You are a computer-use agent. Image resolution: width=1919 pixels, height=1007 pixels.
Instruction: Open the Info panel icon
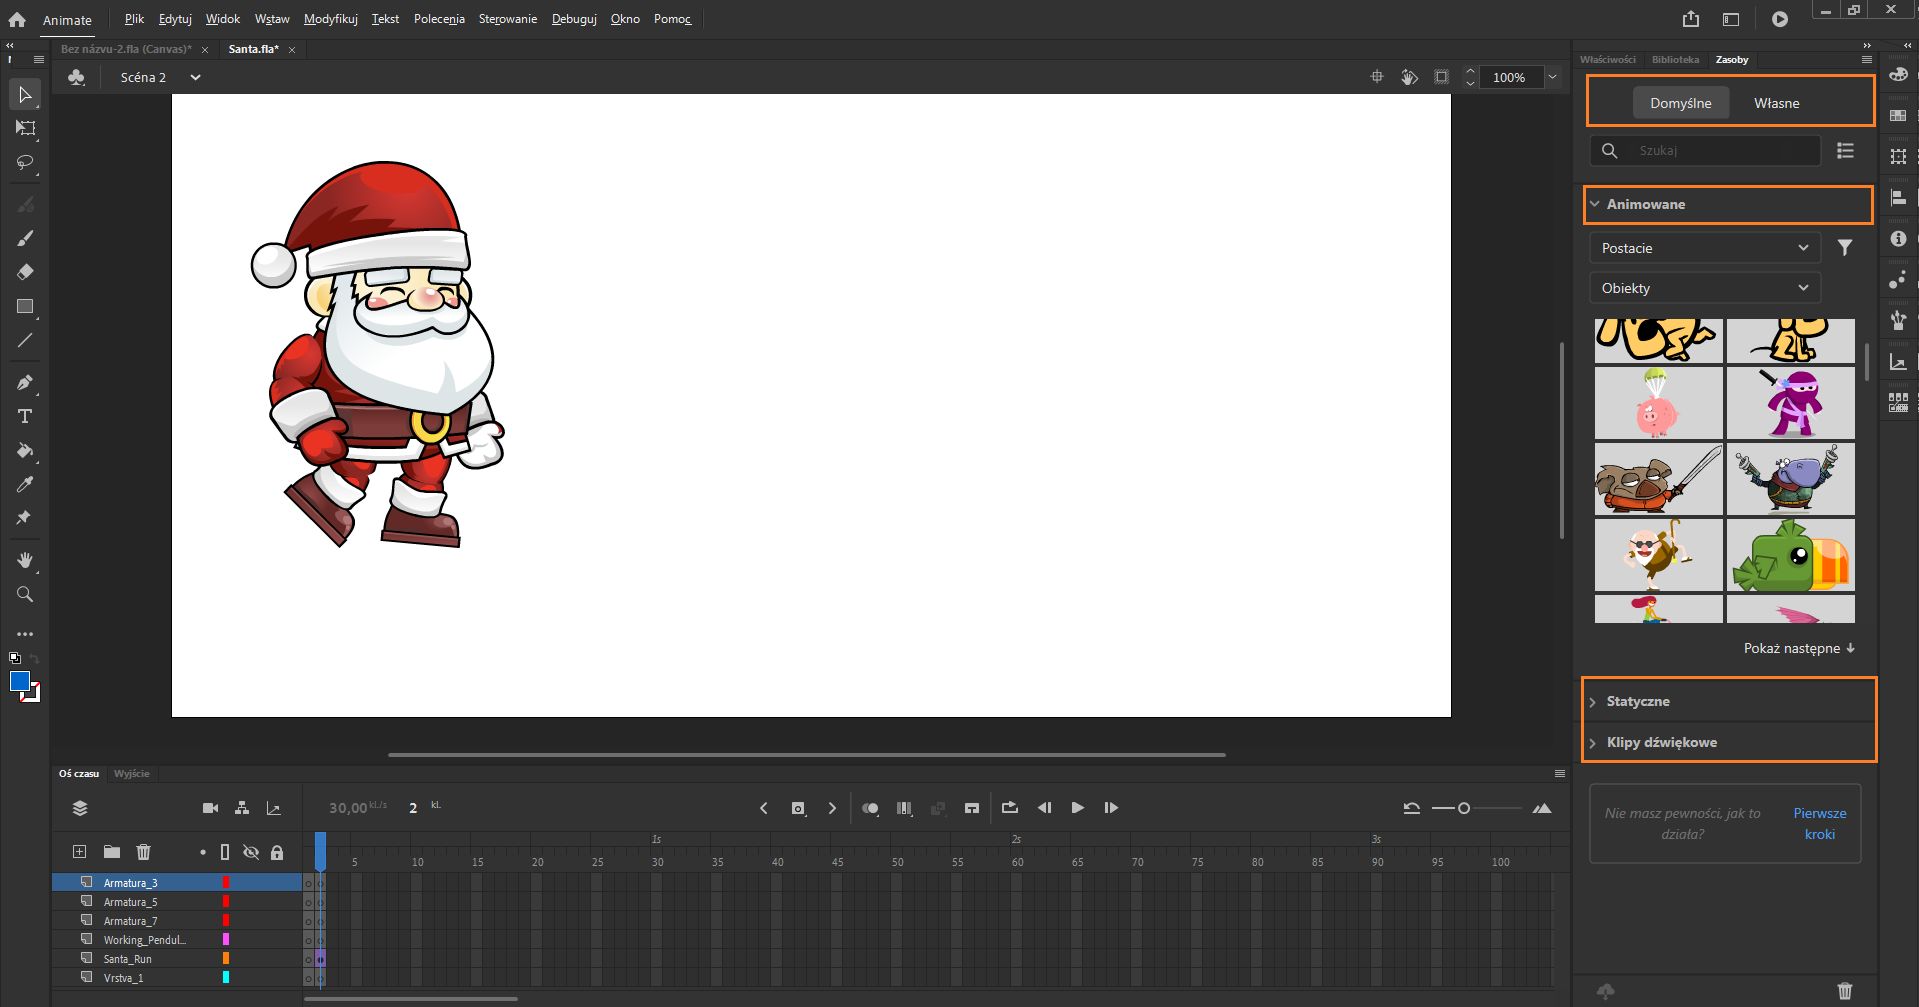1898,239
